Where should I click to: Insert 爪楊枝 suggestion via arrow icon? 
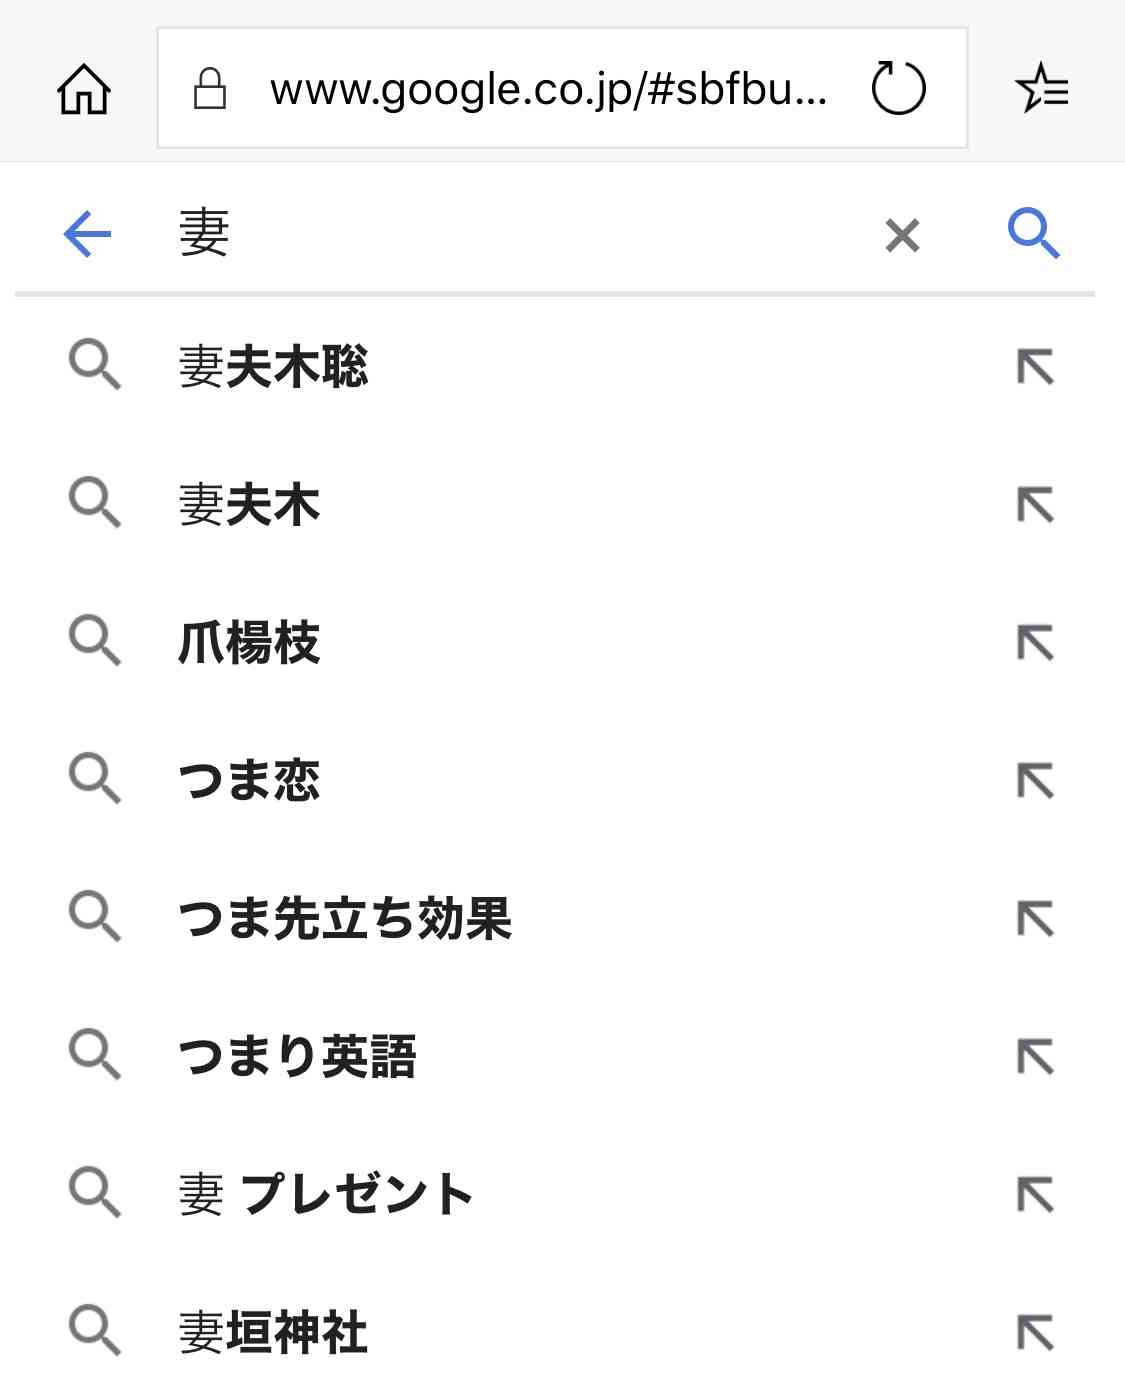coord(1035,643)
